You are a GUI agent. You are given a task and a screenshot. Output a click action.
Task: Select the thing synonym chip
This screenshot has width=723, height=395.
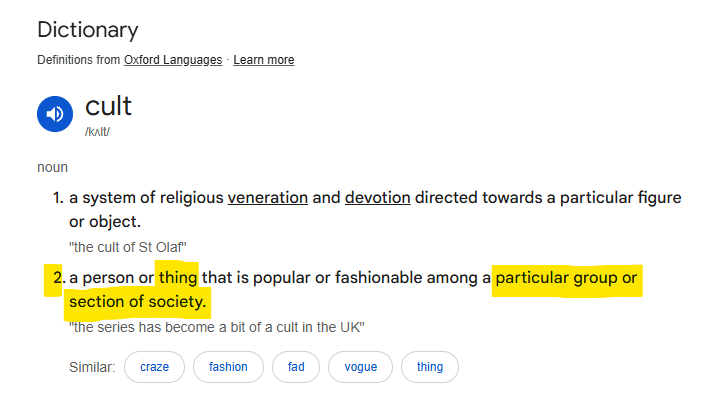coord(430,367)
